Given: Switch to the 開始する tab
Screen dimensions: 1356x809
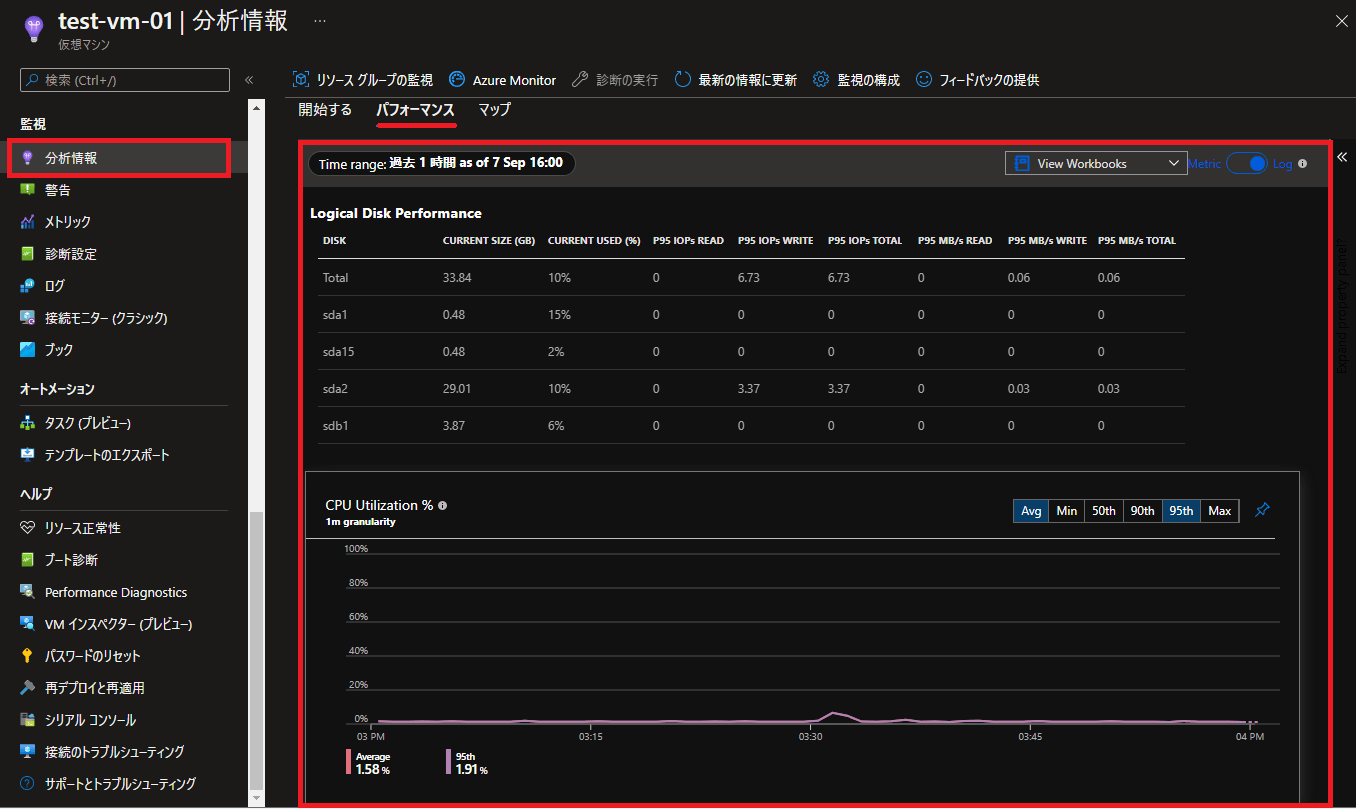Looking at the screenshot, I should click(x=325, y=110).
